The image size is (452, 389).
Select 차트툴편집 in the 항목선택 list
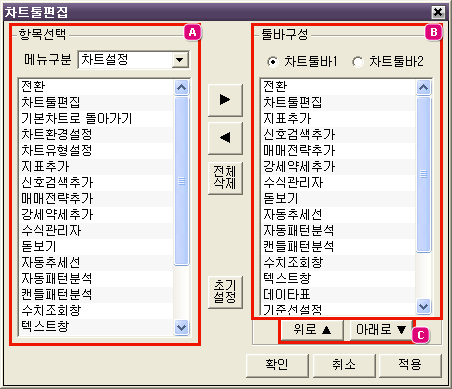point(97,102)
